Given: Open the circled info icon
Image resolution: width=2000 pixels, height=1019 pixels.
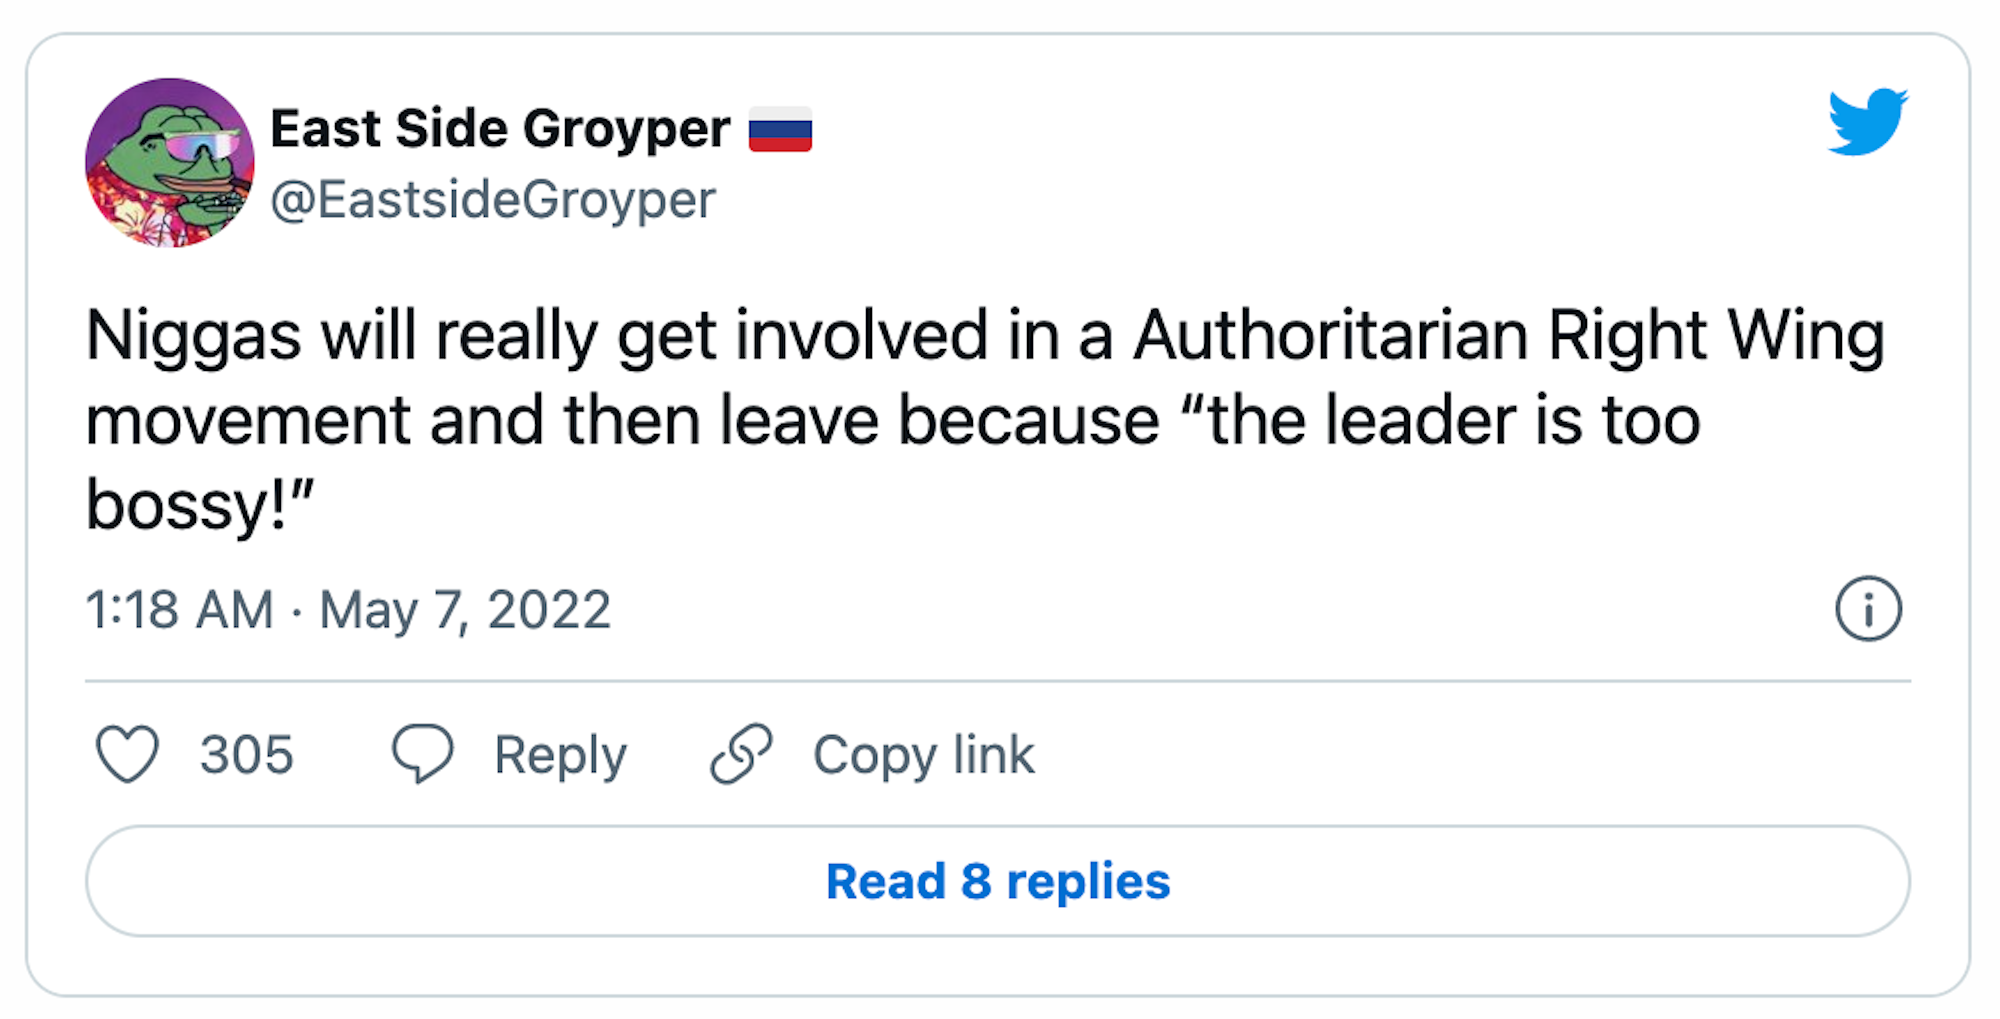Looking at the screenshot, I should click(1867, 609).
